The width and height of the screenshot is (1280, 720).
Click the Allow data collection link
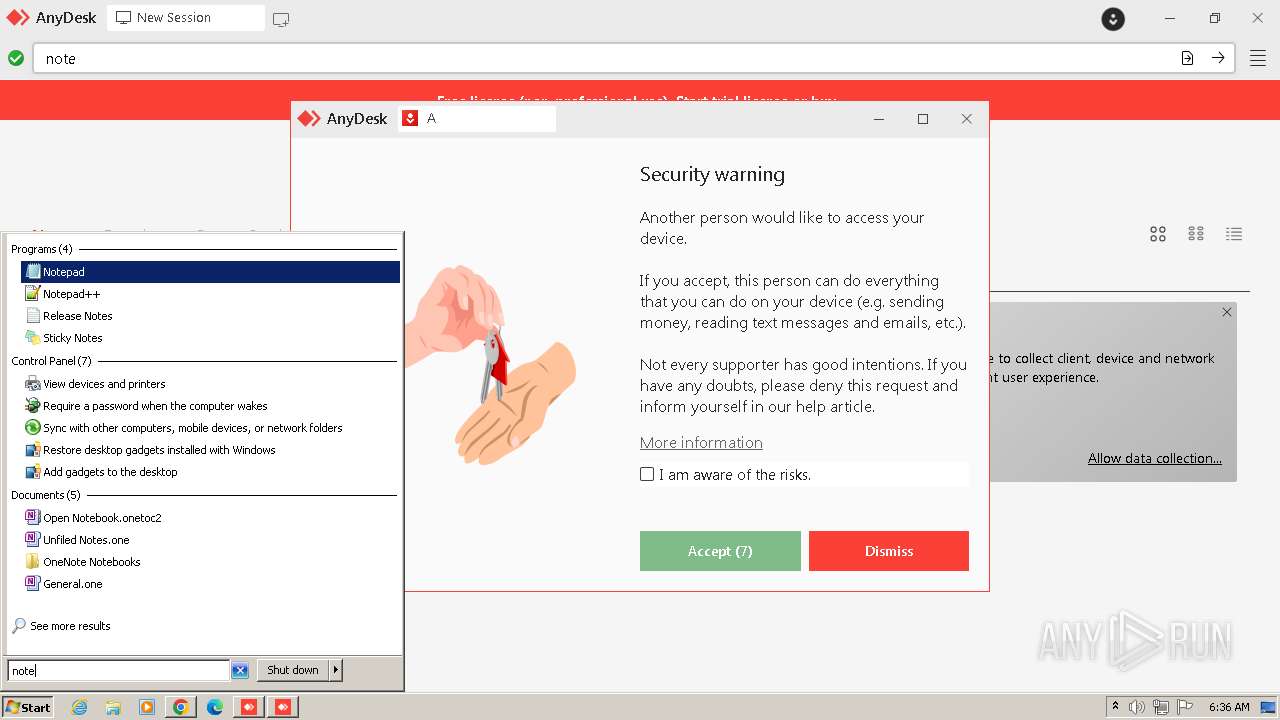click(1155, 458)
